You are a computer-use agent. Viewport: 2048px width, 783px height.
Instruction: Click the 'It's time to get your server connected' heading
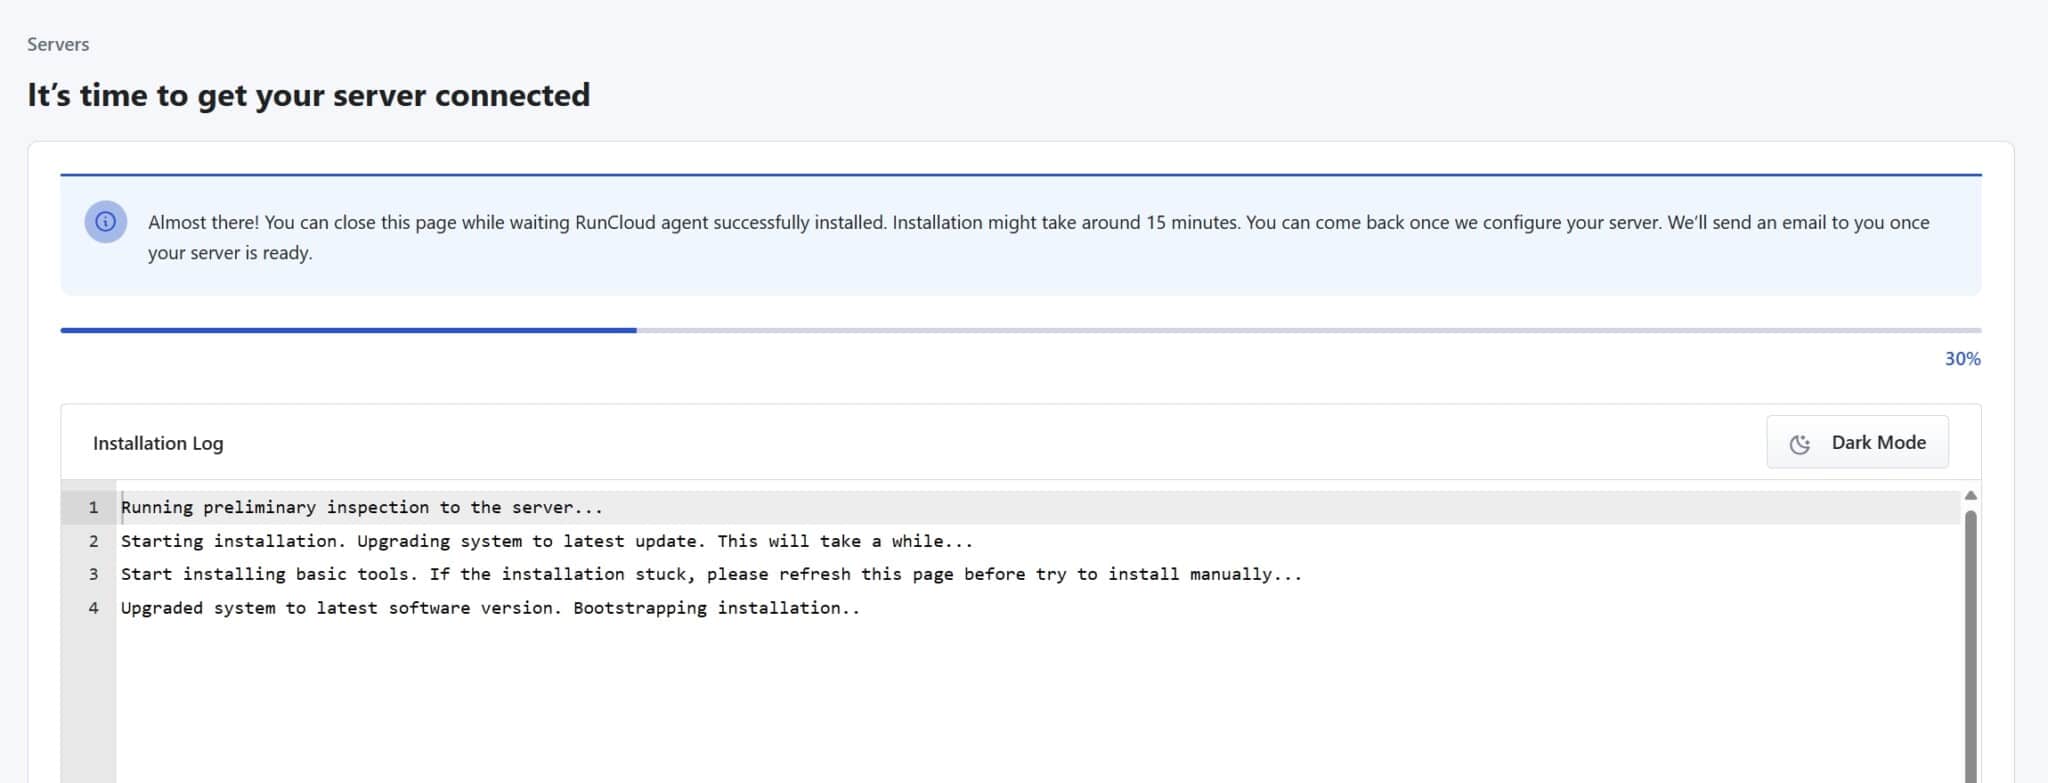point(308,95)
